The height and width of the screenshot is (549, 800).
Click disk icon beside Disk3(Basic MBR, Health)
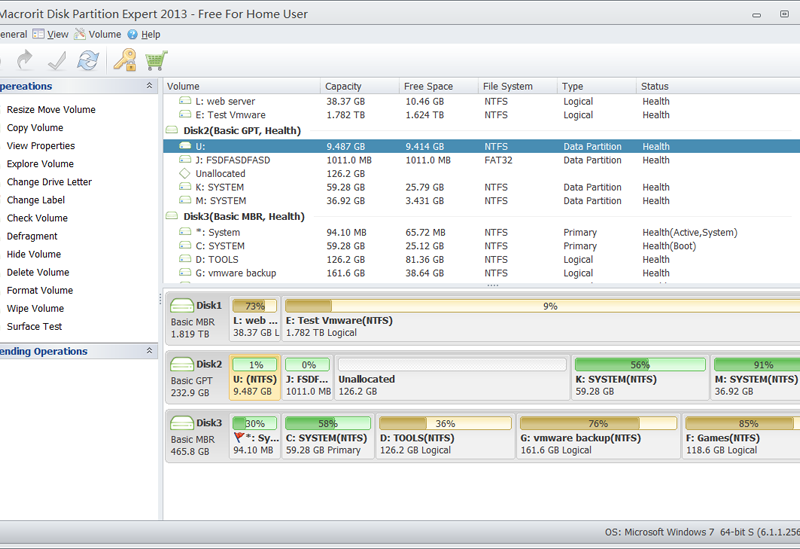(172, 216)
